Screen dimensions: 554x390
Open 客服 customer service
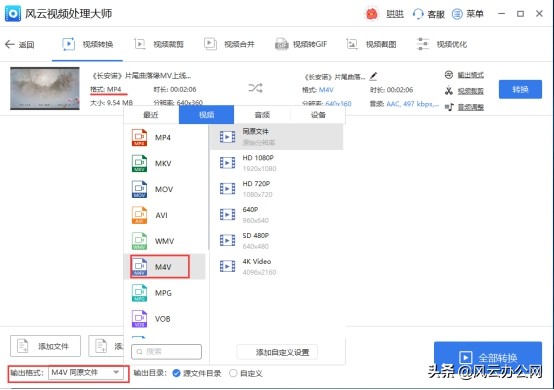click(428, 14)
